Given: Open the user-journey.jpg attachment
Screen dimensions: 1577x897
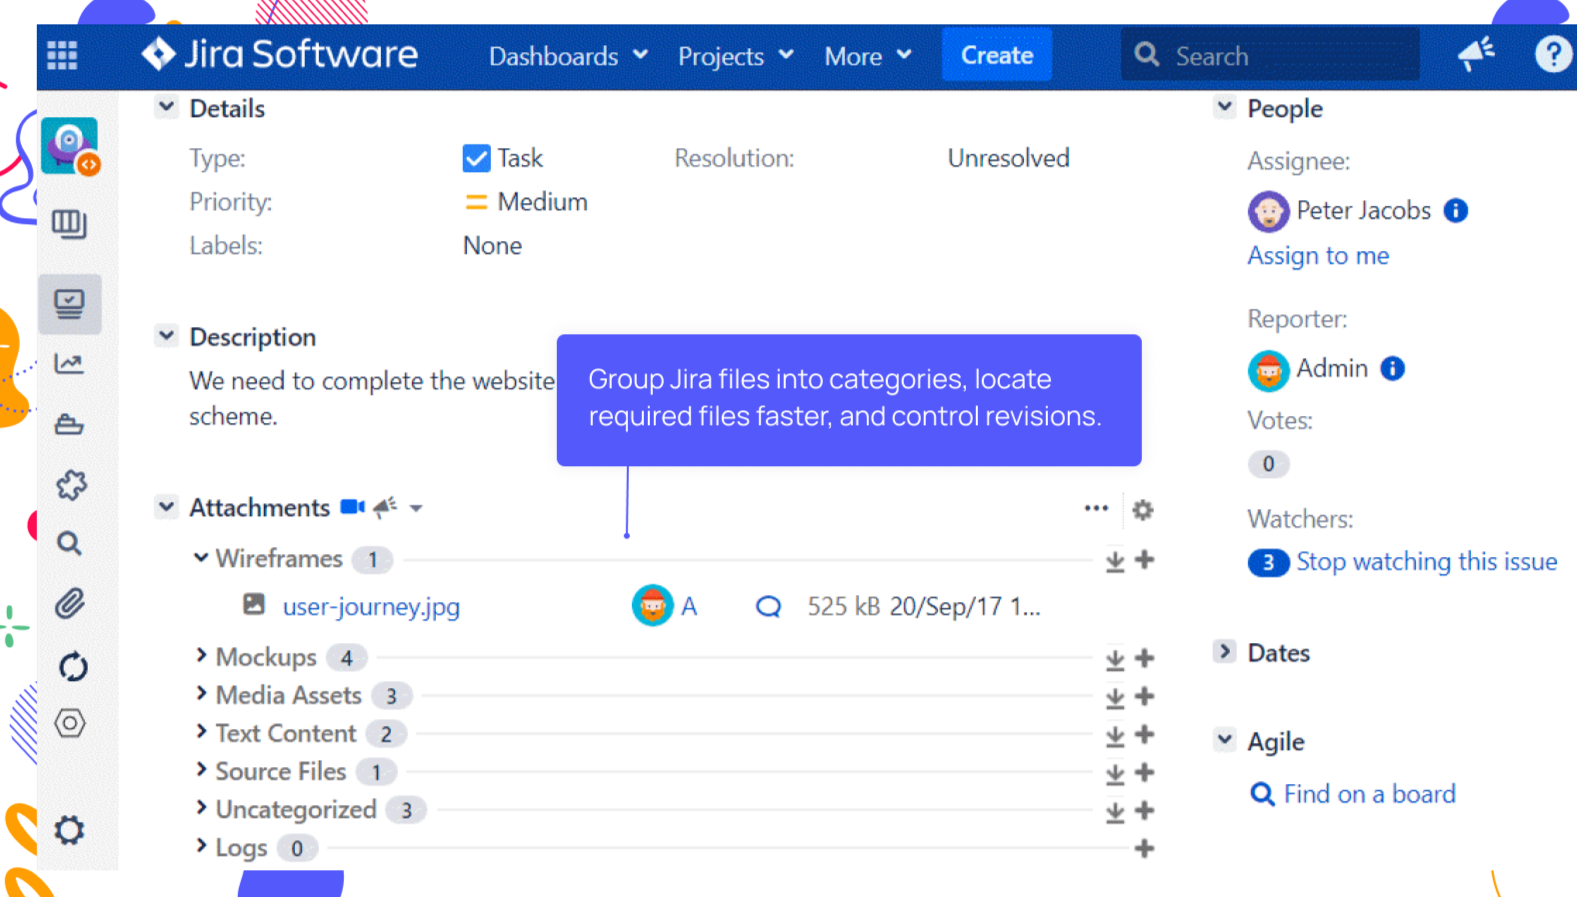Looking at the screenshot, I should point(371,607).
